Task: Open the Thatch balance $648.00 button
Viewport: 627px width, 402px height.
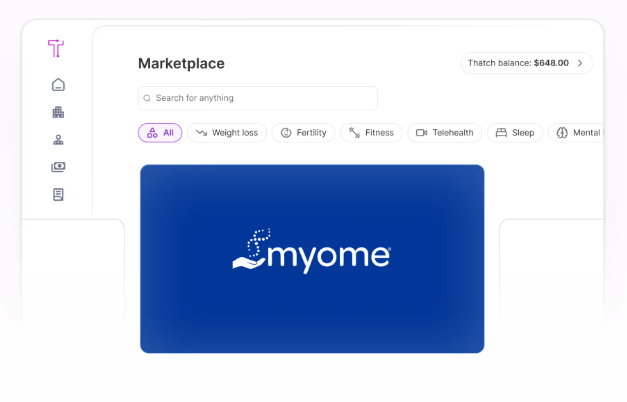Action: coord(526,63)
